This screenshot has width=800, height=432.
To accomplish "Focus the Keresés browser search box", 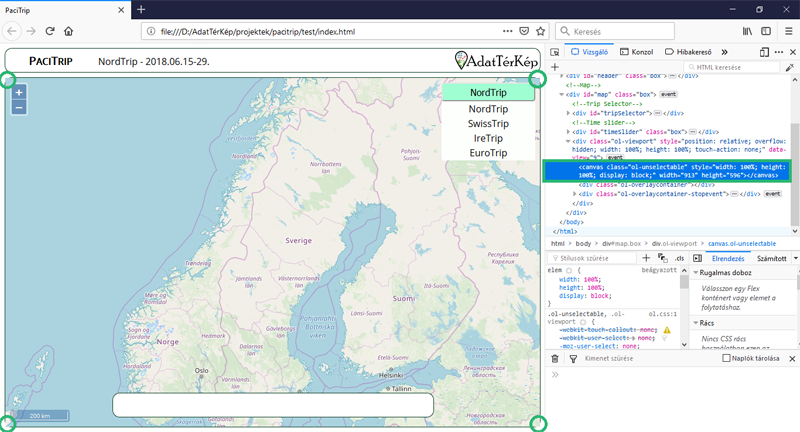I will pos(615,31).
